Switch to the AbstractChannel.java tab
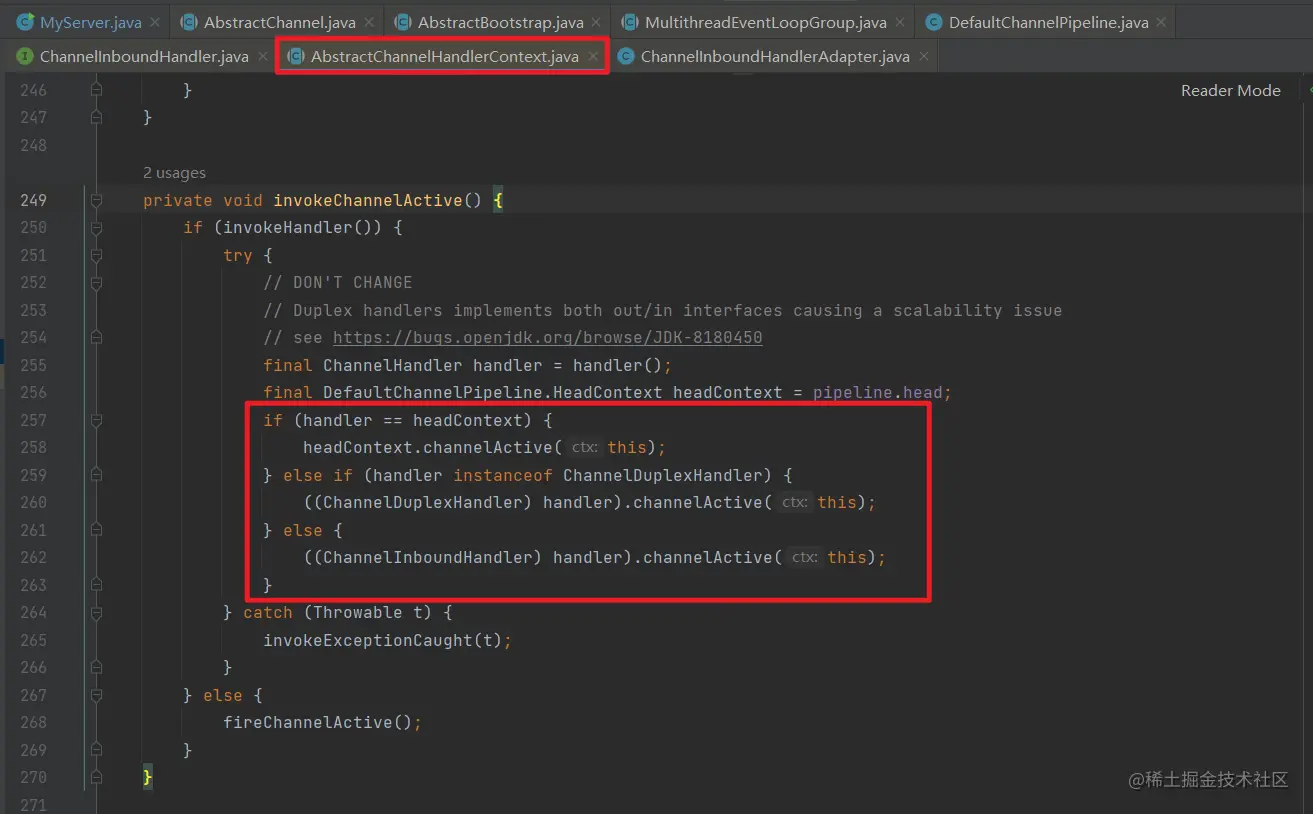The image size is (1313, 814). [279, 22]
